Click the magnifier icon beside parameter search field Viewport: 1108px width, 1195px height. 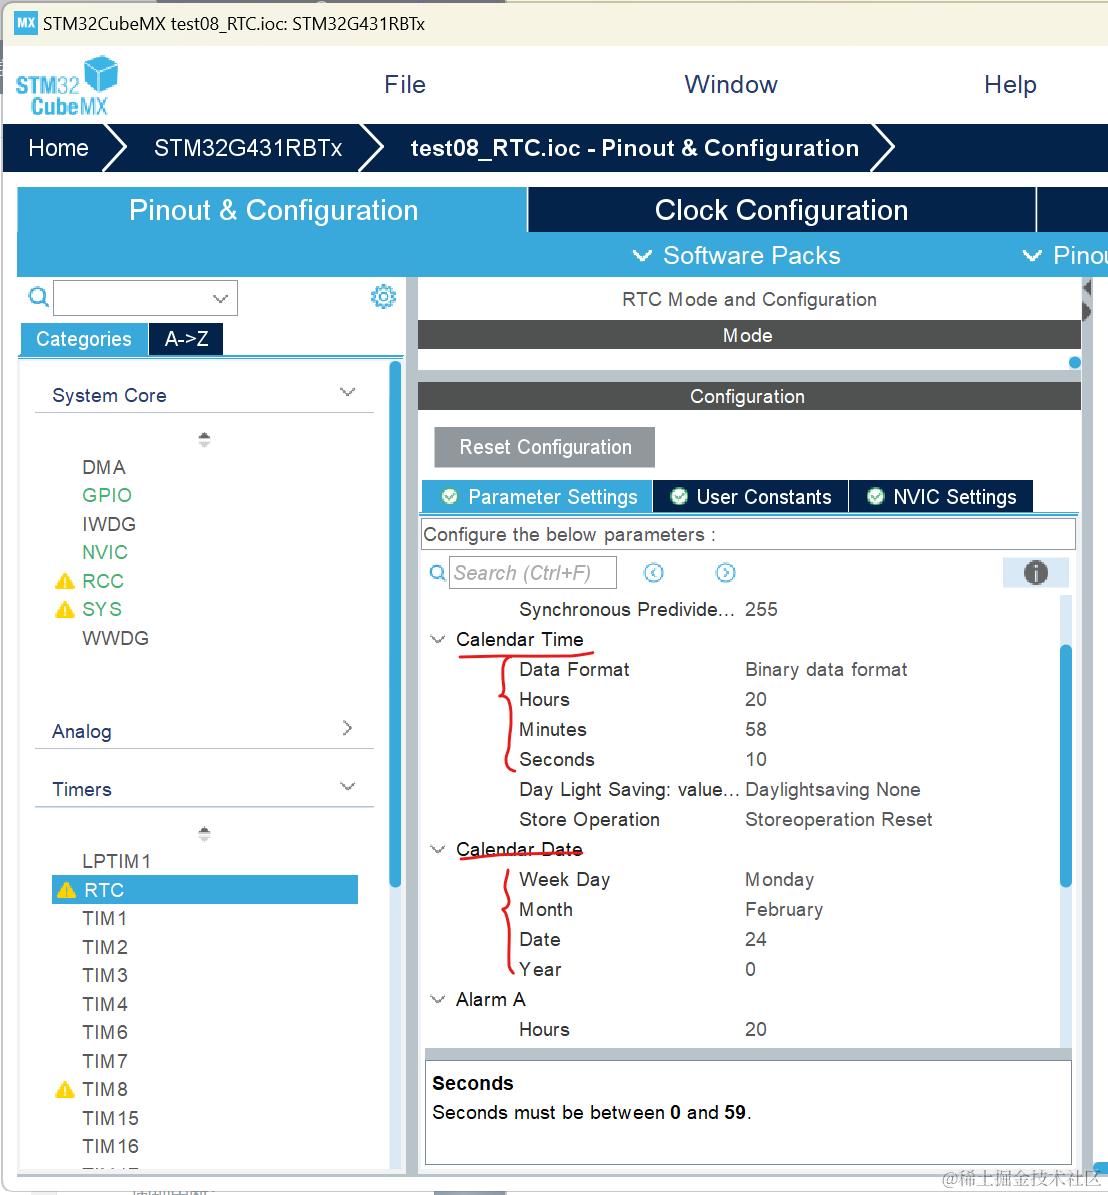pyautogui.click(x=437, y=572)
